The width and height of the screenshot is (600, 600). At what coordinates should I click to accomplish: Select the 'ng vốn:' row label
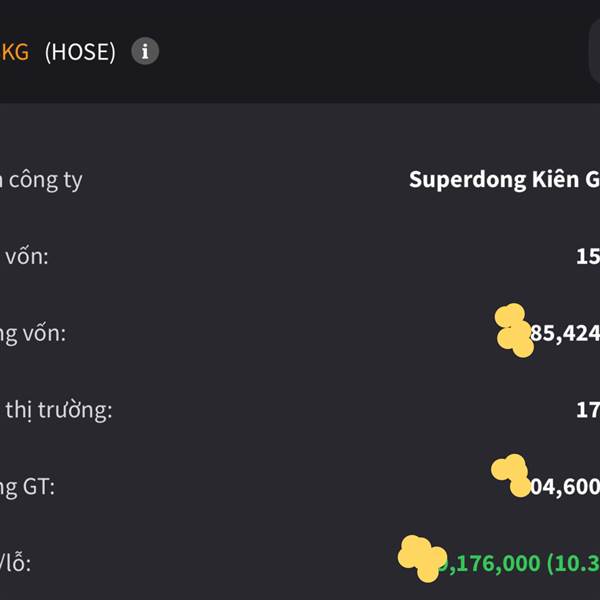coord(33,334)
